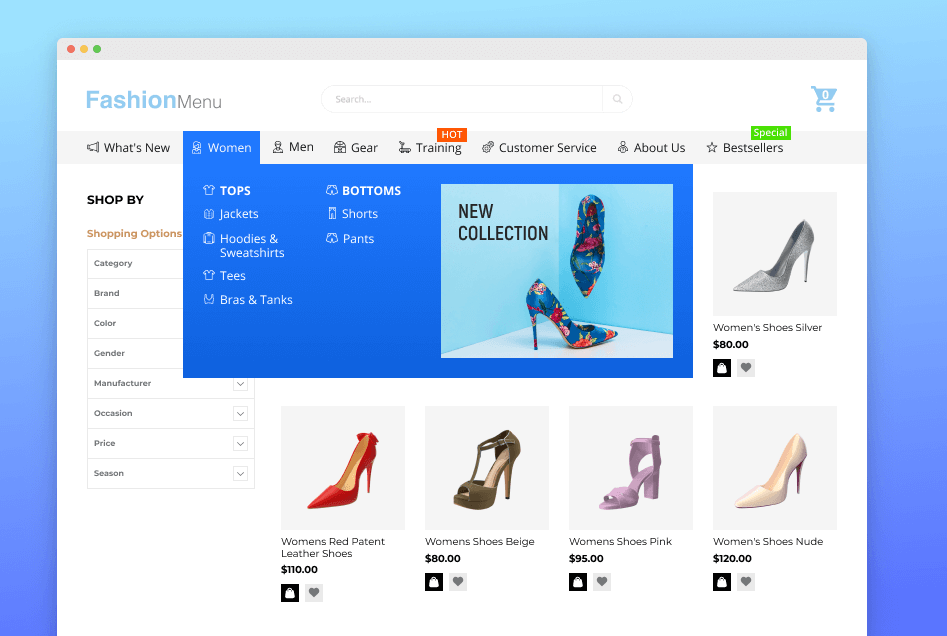Wishlist the Women's Shoes Nude
This screenshot has width=947, height=636.
[x=746, y=582]
